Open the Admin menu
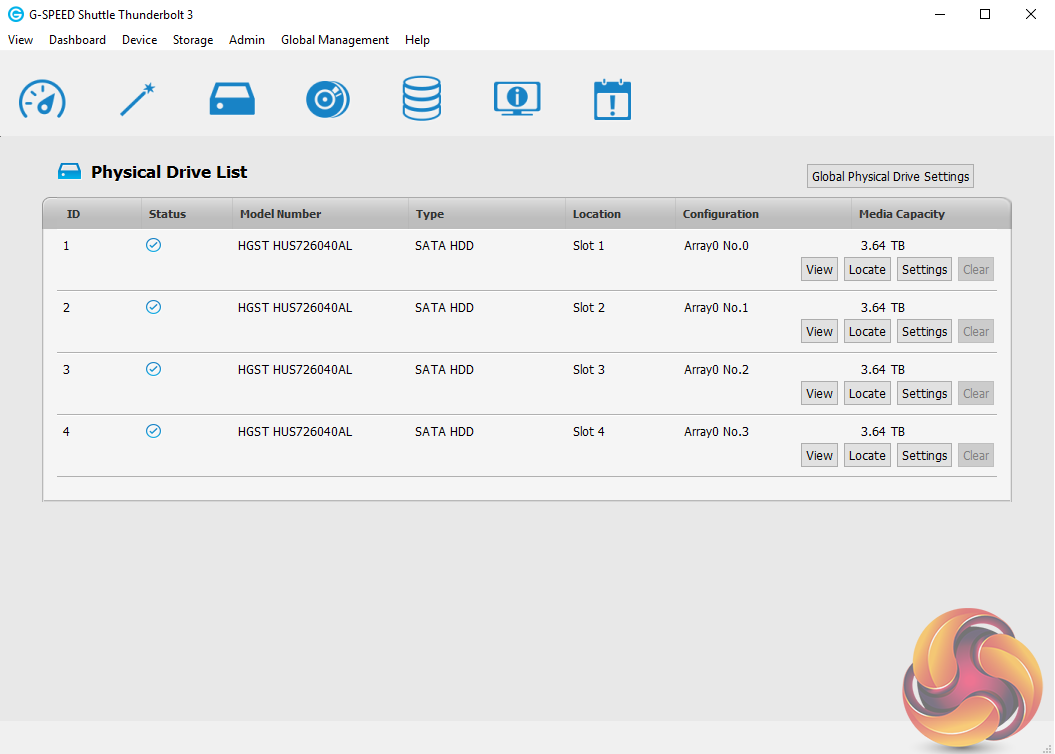 tap(247, 40)
